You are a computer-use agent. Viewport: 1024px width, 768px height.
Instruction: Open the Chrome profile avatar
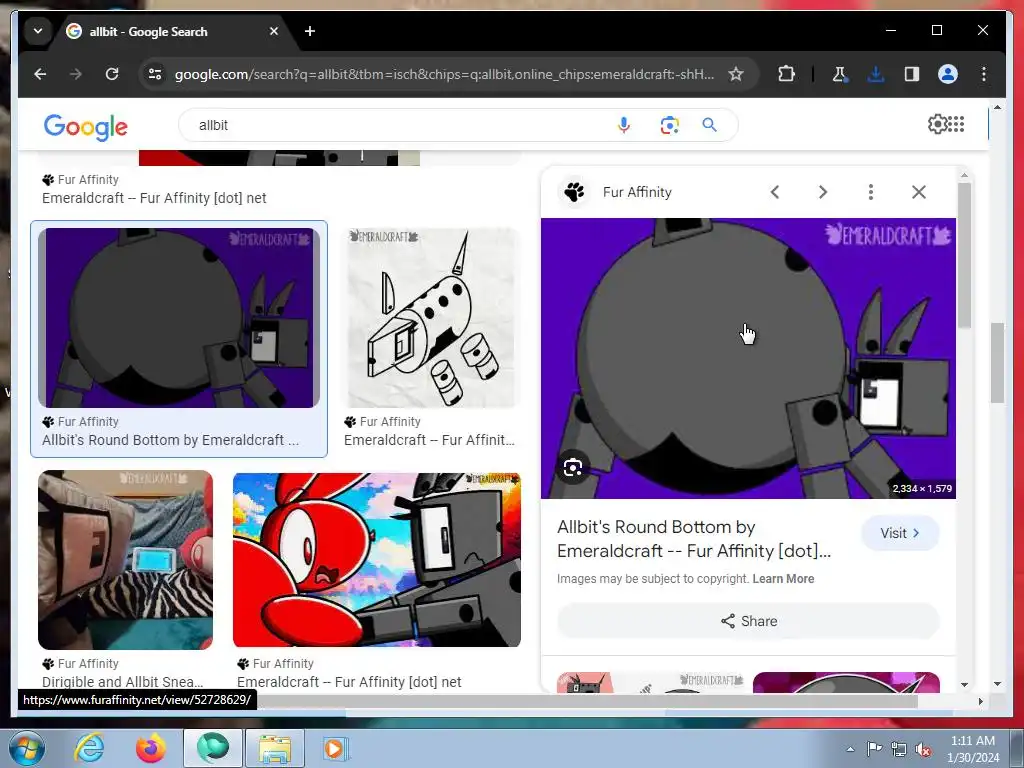point(948,74)
